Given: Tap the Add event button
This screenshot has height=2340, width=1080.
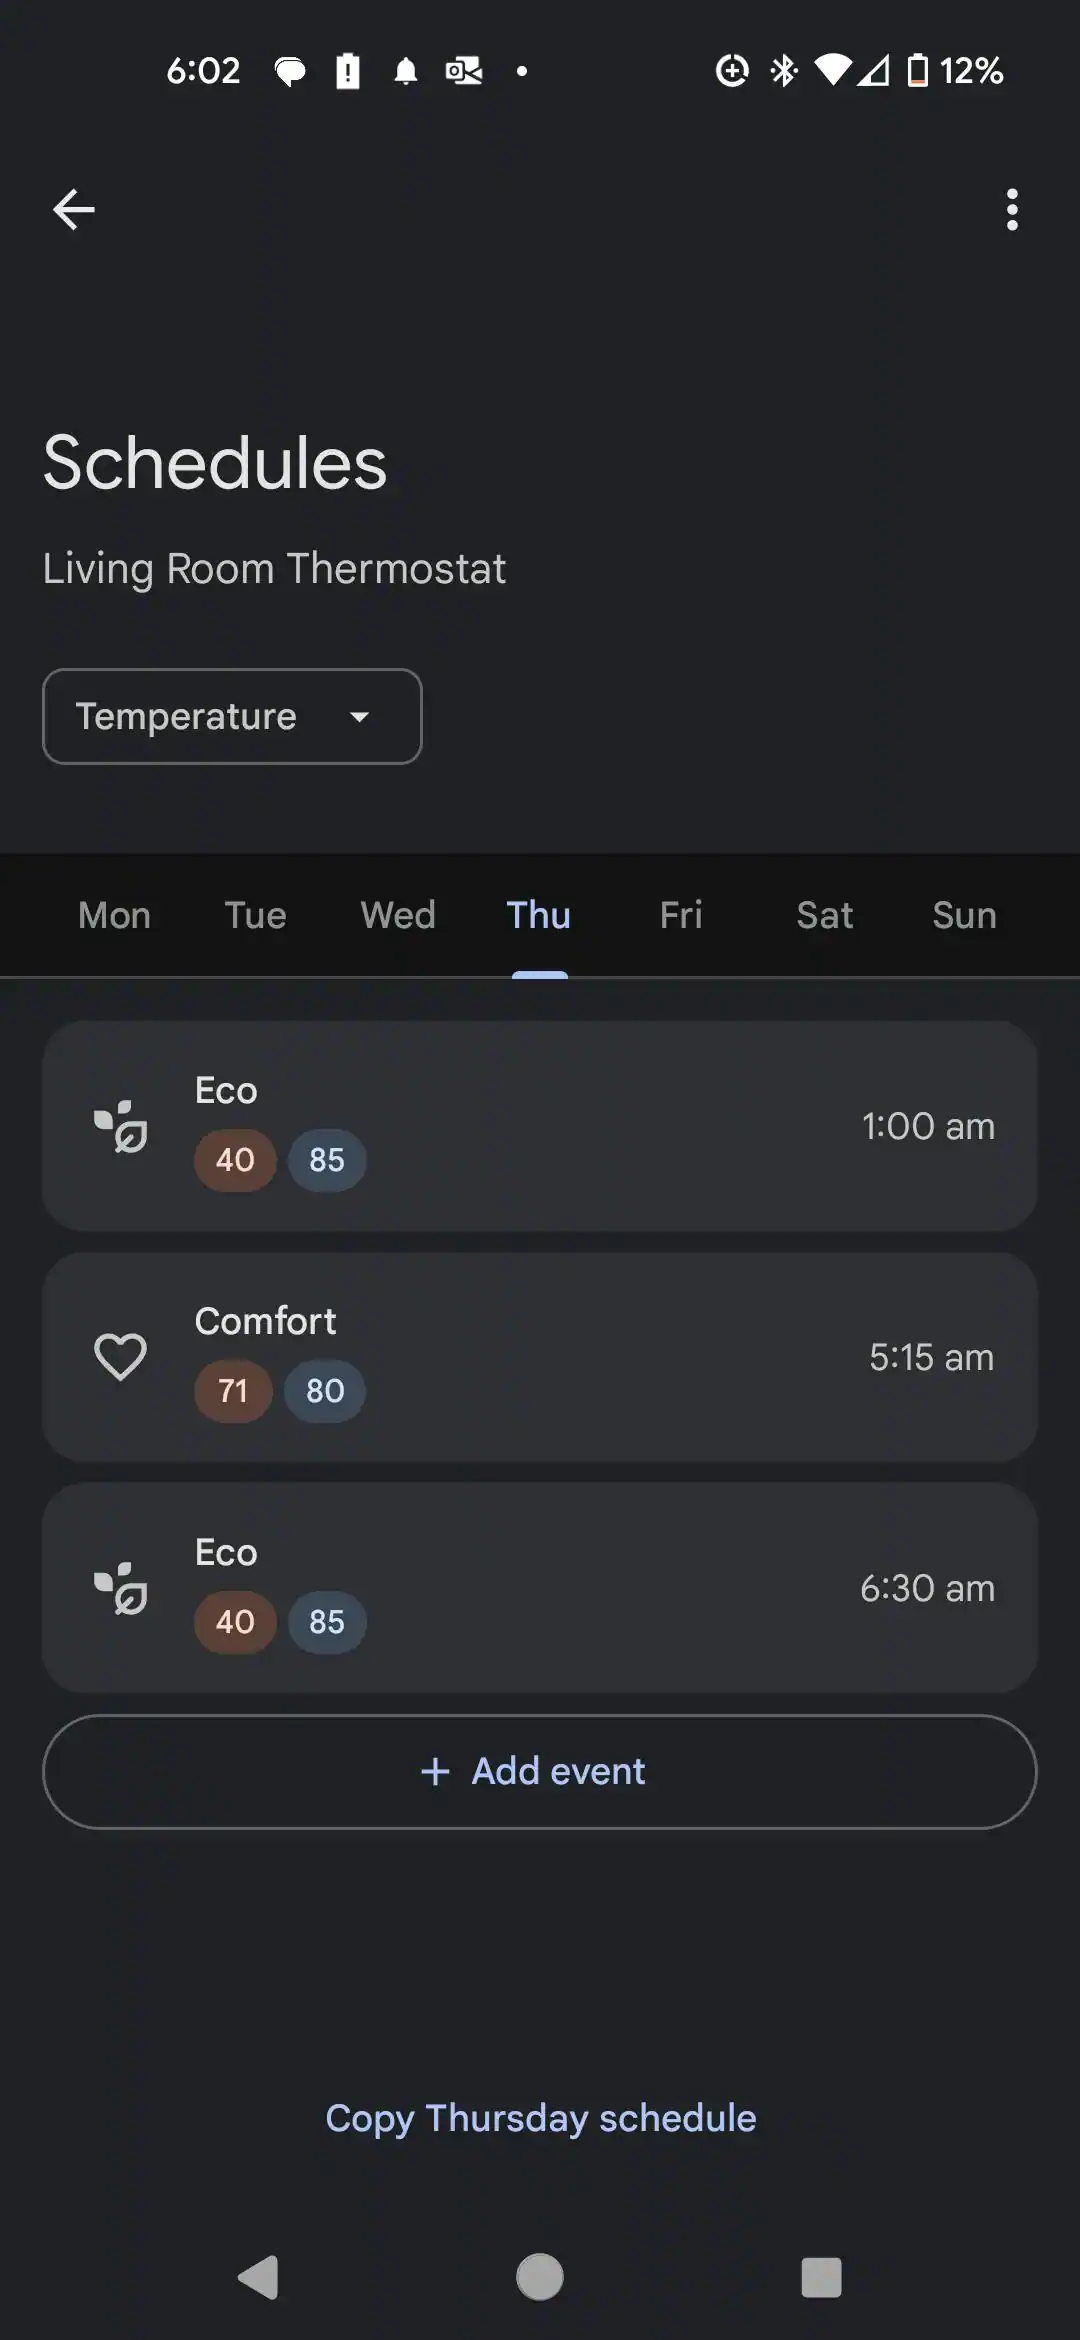Looking at the screenshot, I should pyautogui.click(x=540, y=1772).
